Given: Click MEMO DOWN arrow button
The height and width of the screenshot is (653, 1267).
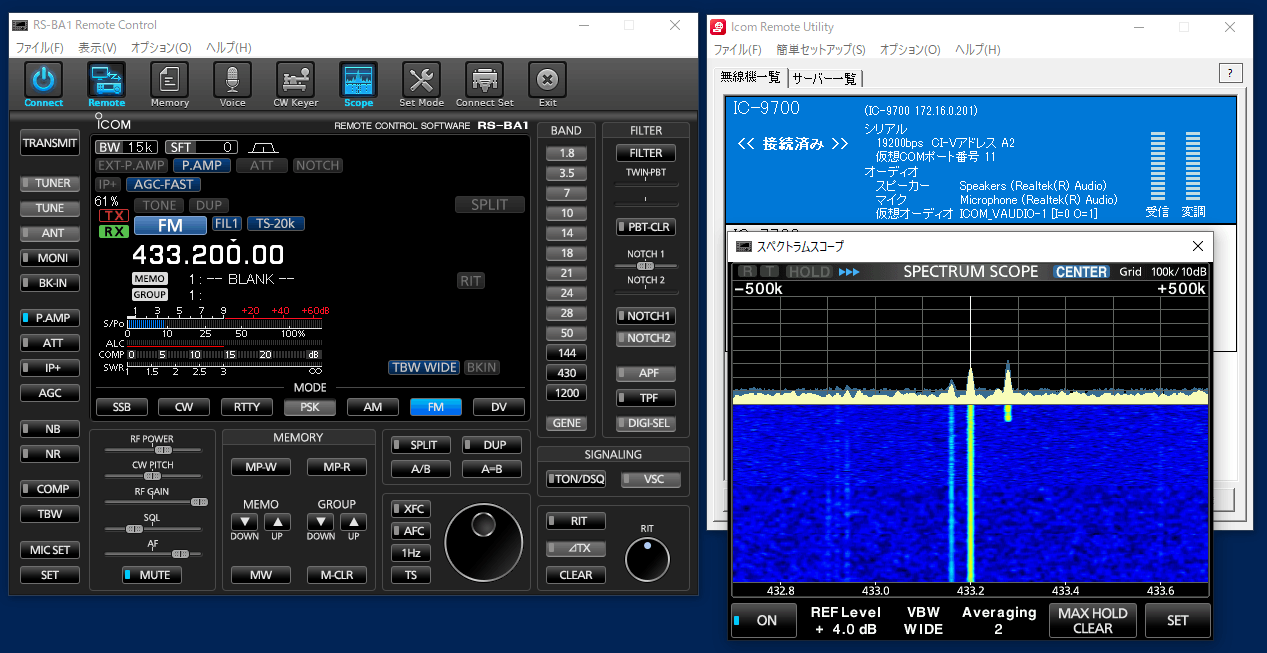Looking at the screenshot, I should (x=244, y=522).
